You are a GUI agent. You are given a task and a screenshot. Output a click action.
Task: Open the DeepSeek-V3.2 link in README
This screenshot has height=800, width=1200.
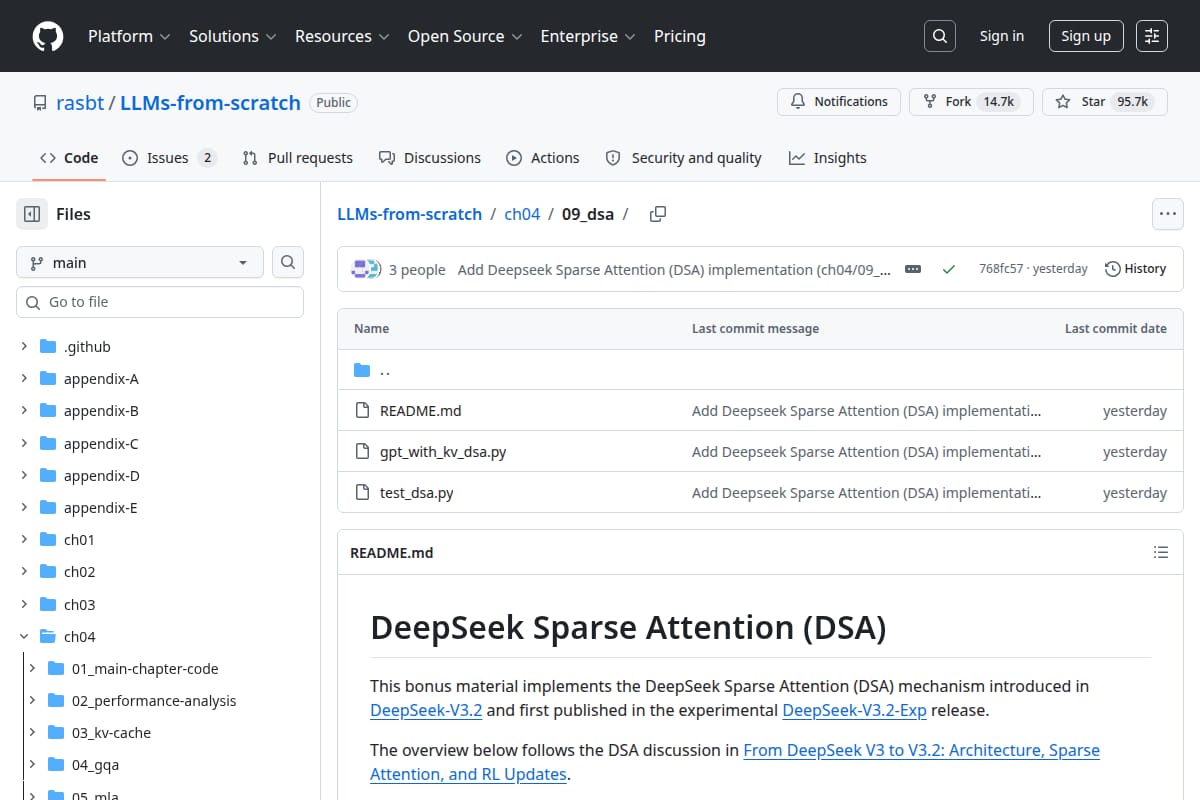[426, 711]
